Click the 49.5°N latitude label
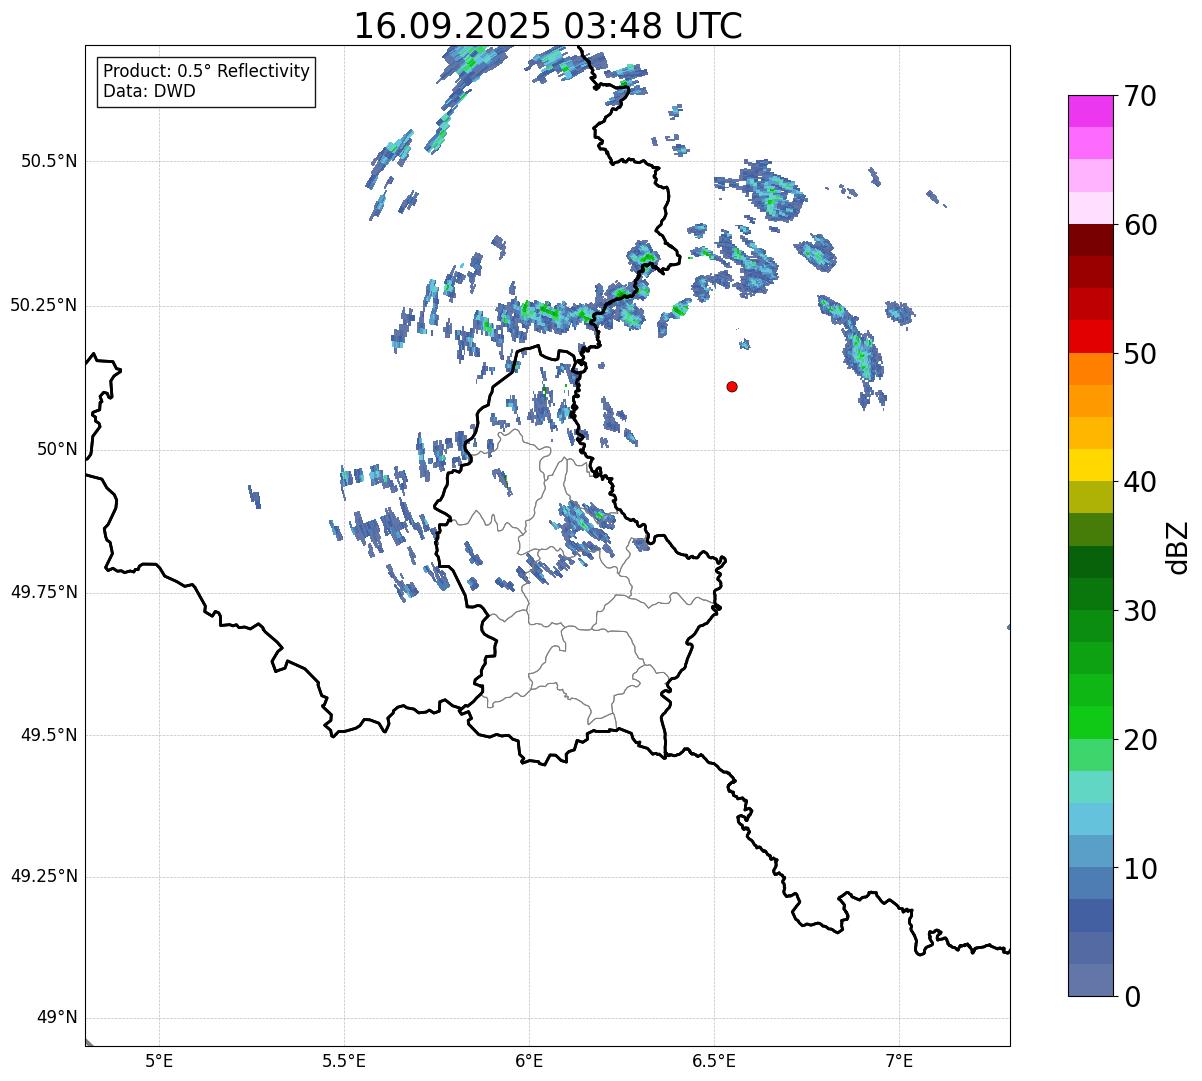Screen dimensions: 1202x1081 click(49, 735)
